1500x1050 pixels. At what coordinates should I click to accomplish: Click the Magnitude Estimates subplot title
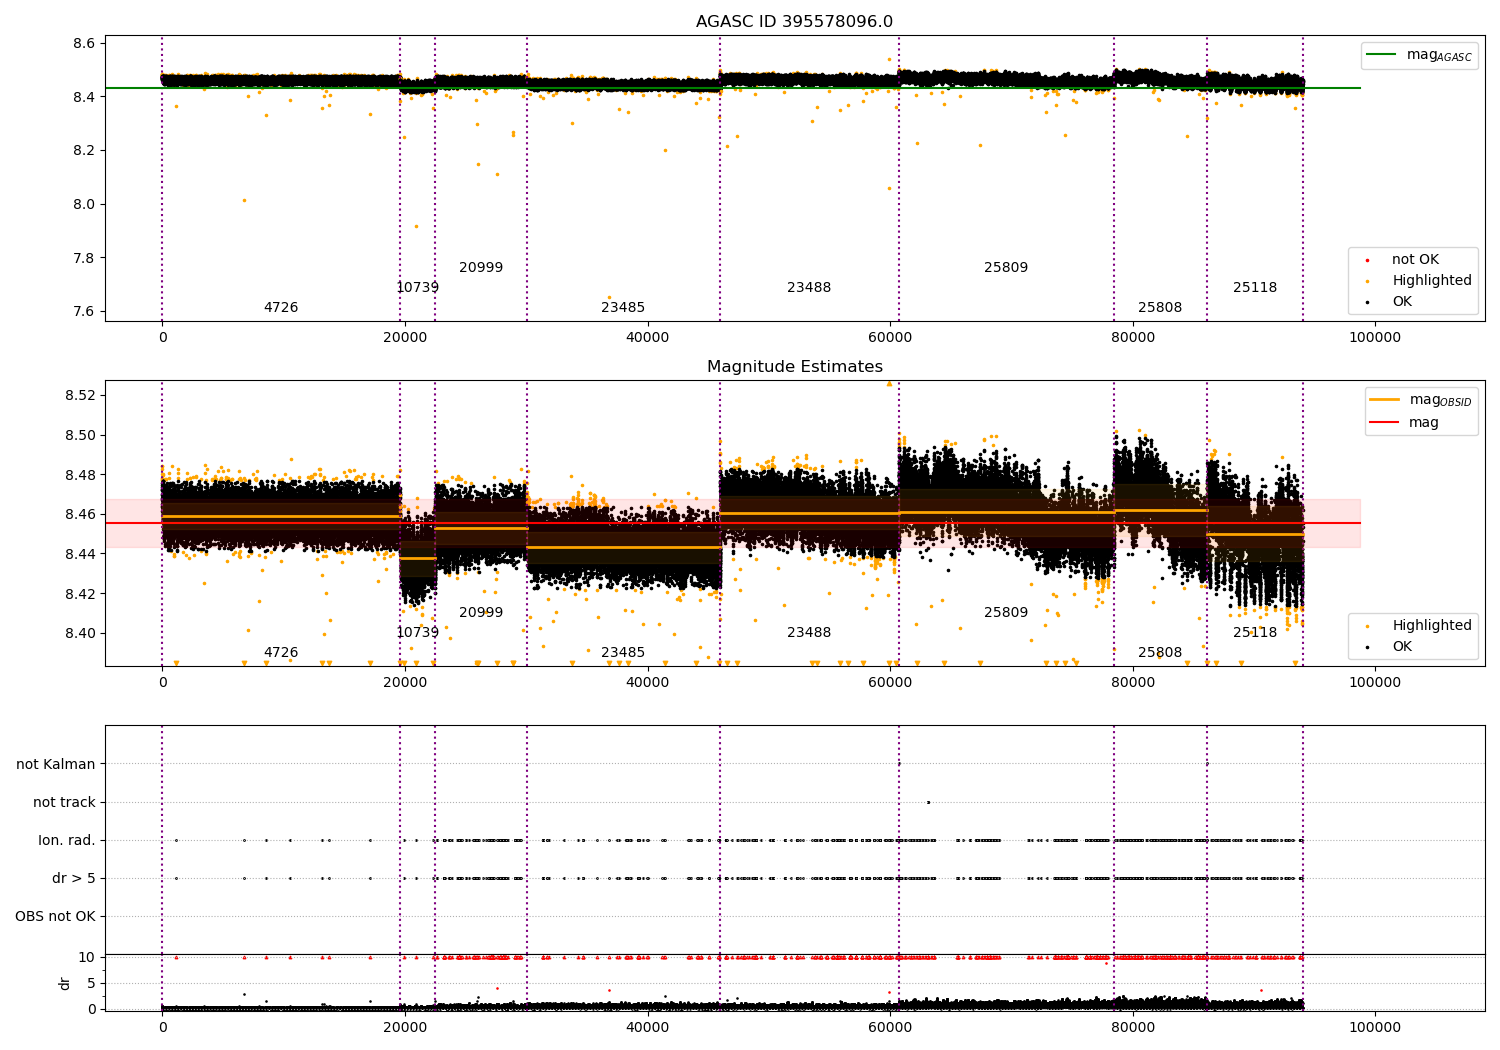(x=794, y=367)
